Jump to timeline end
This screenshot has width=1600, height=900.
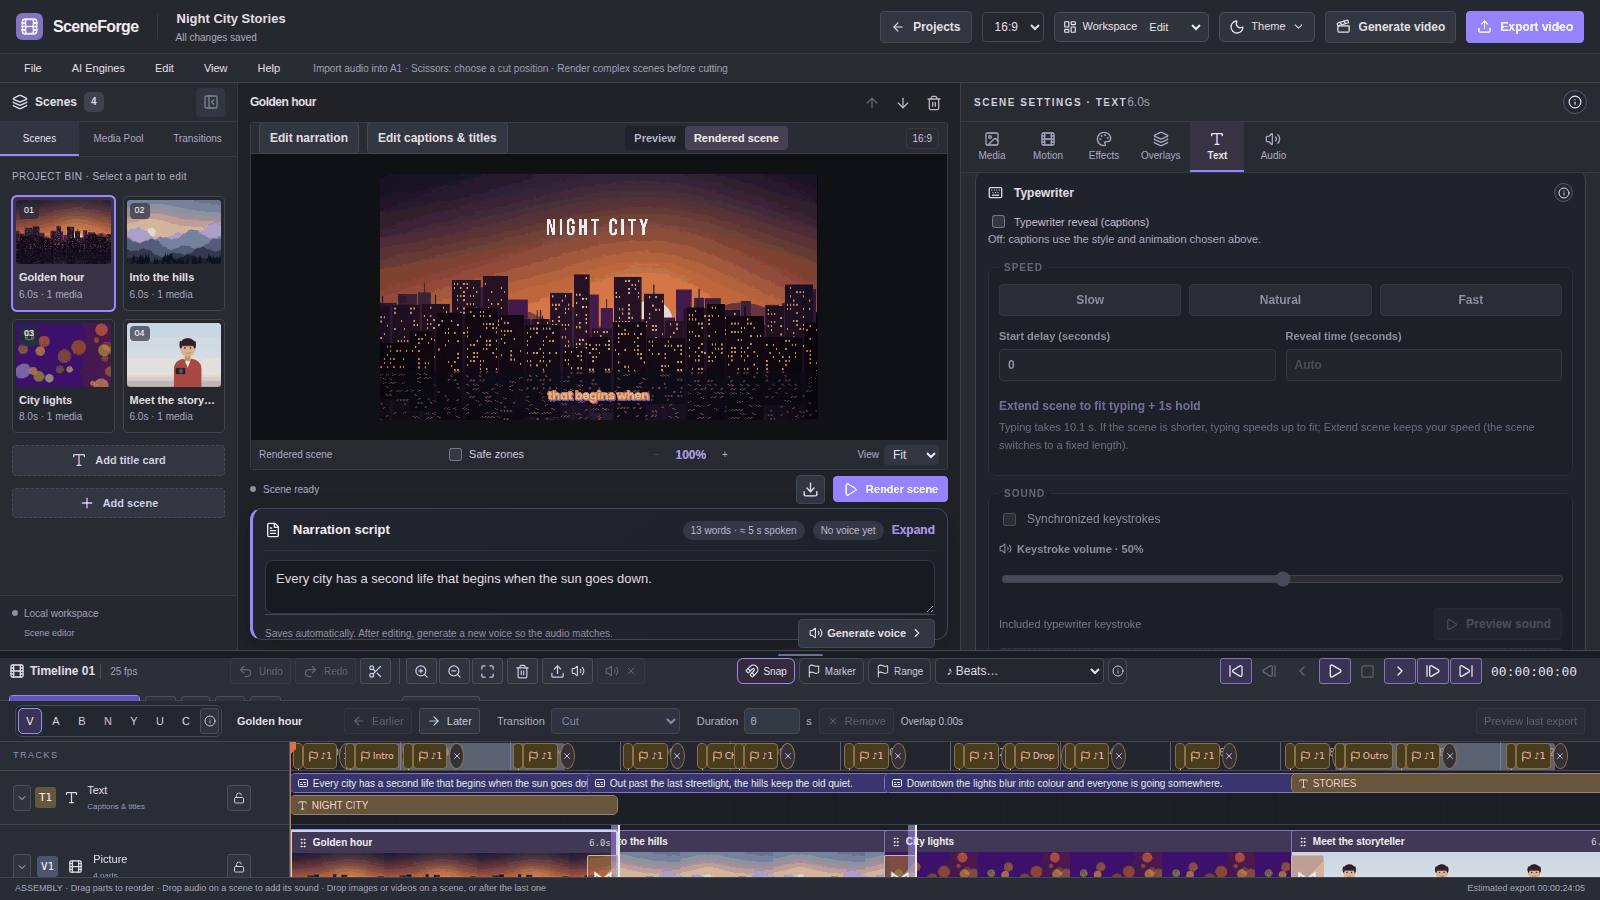pos(1466,671)
